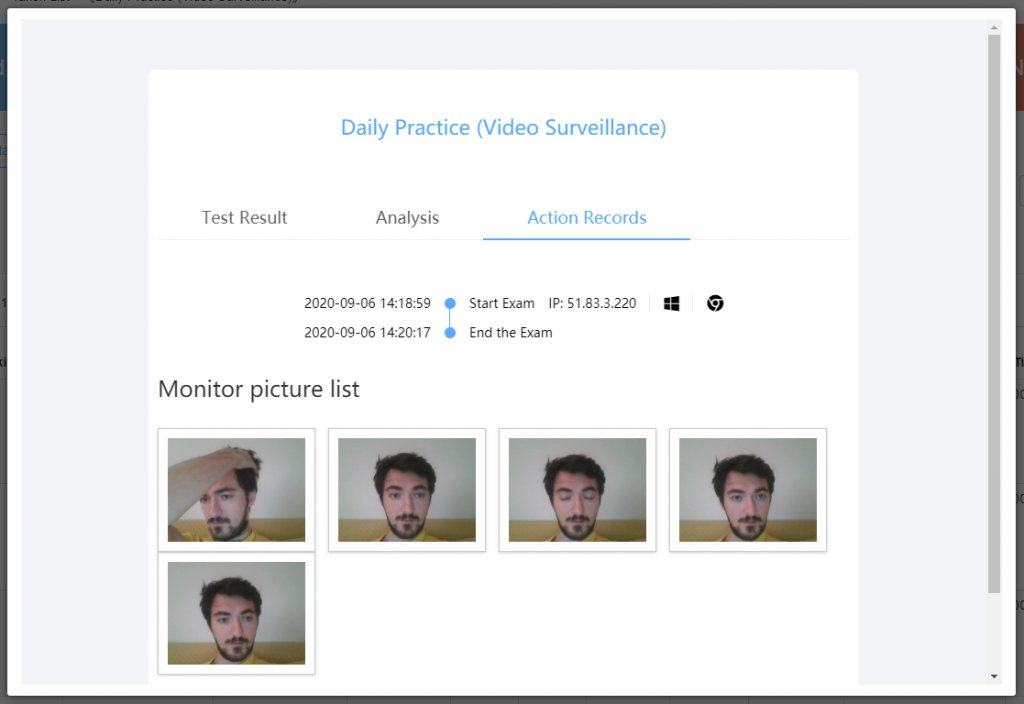Click the scroll down arrow
1024x704 pixels.
point(993,677)
